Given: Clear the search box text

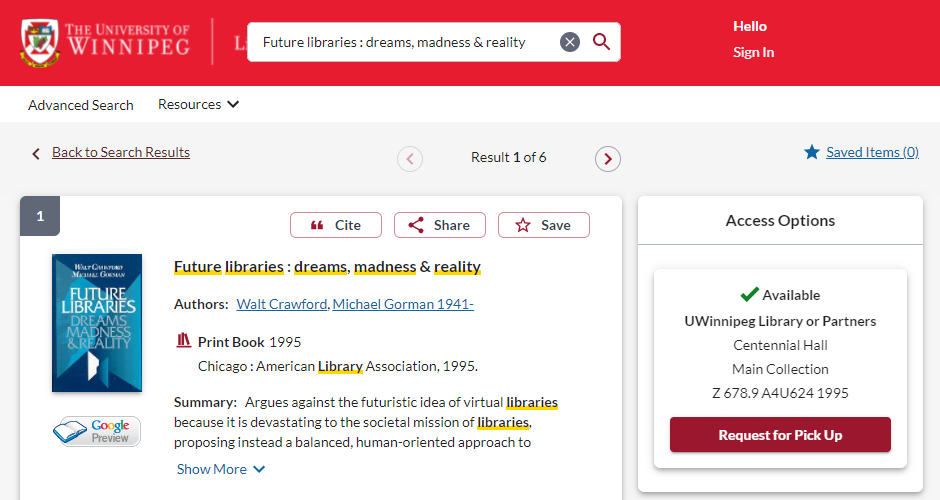Looking at the screenshot, I should (570, 42).
